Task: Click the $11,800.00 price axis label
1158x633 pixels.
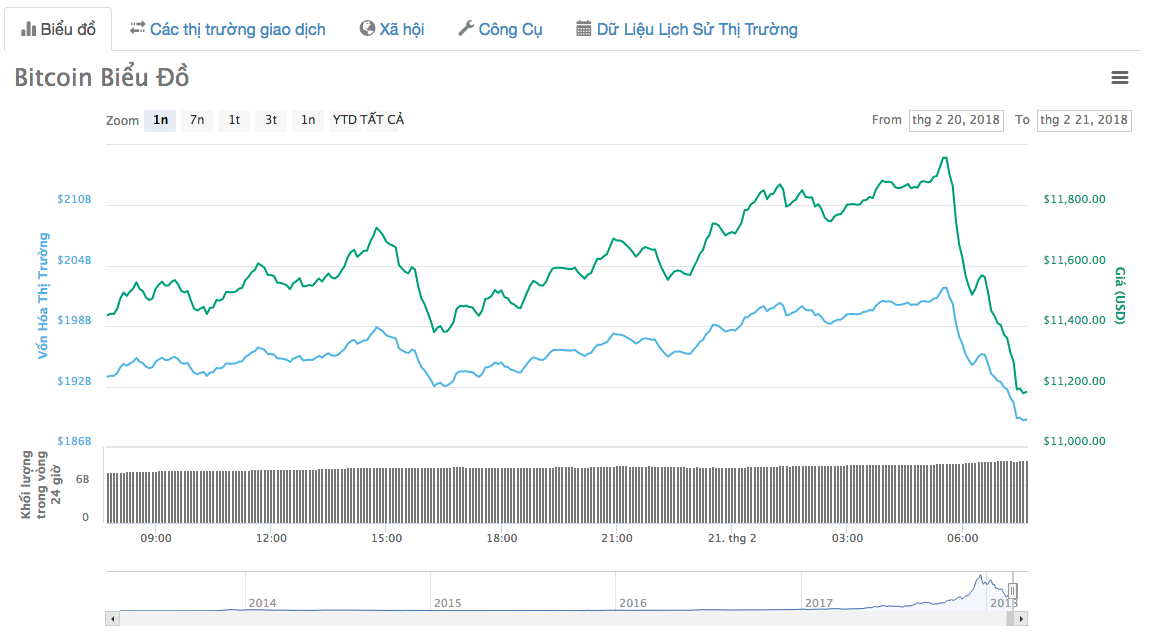Action: click(x=1075, y=199)
